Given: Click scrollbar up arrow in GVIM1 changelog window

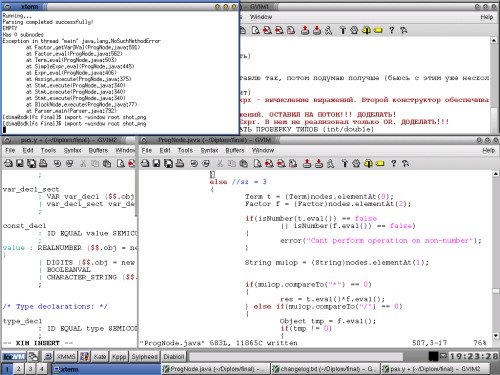Looking at the screenshot, I should point(494,40).
